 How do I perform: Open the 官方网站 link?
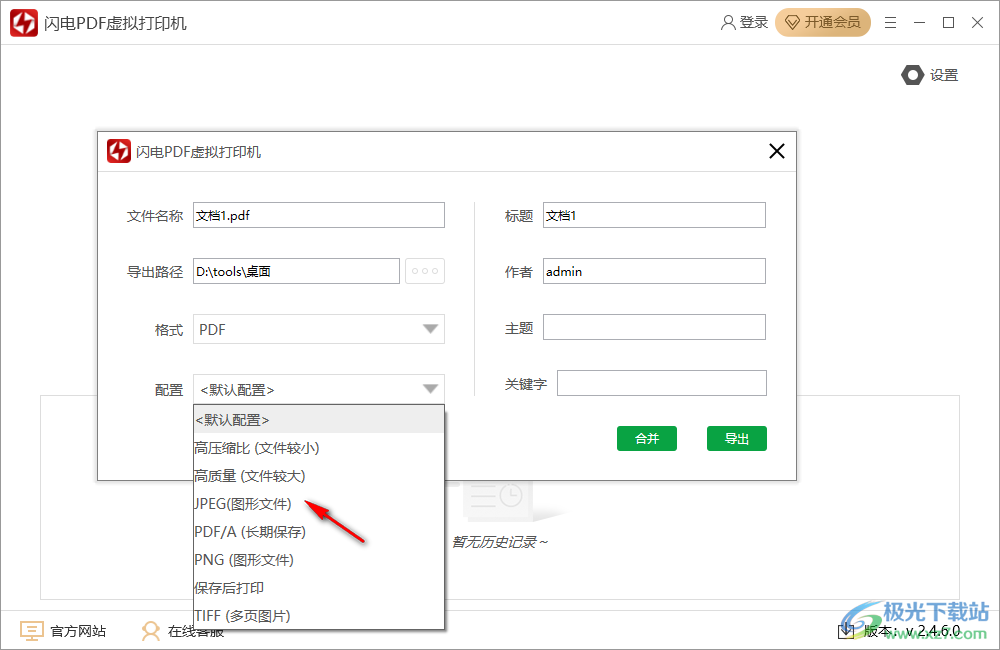pyautogui.click(x=78, y=631)
